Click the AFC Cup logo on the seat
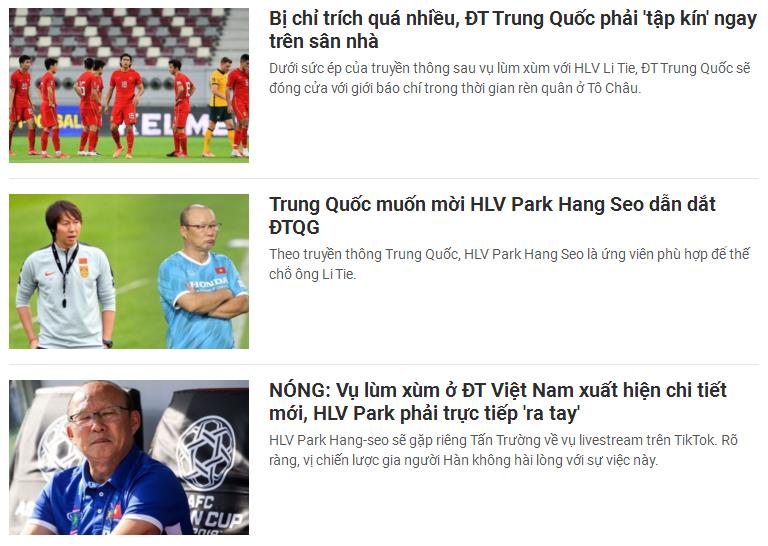The width and height of the screenshot is (768, 546). tap(206, 453)
